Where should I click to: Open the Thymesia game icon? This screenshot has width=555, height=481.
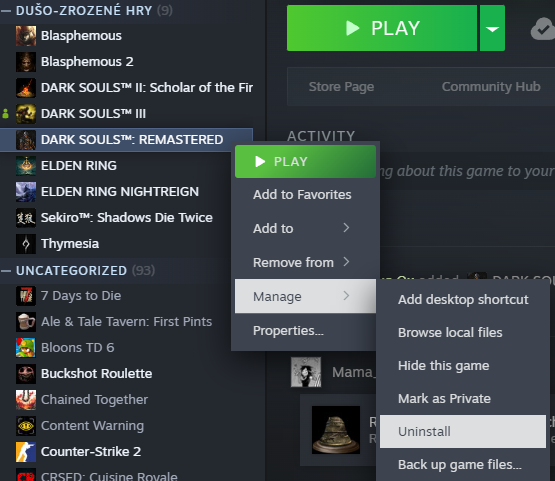(x=26, y=244)
